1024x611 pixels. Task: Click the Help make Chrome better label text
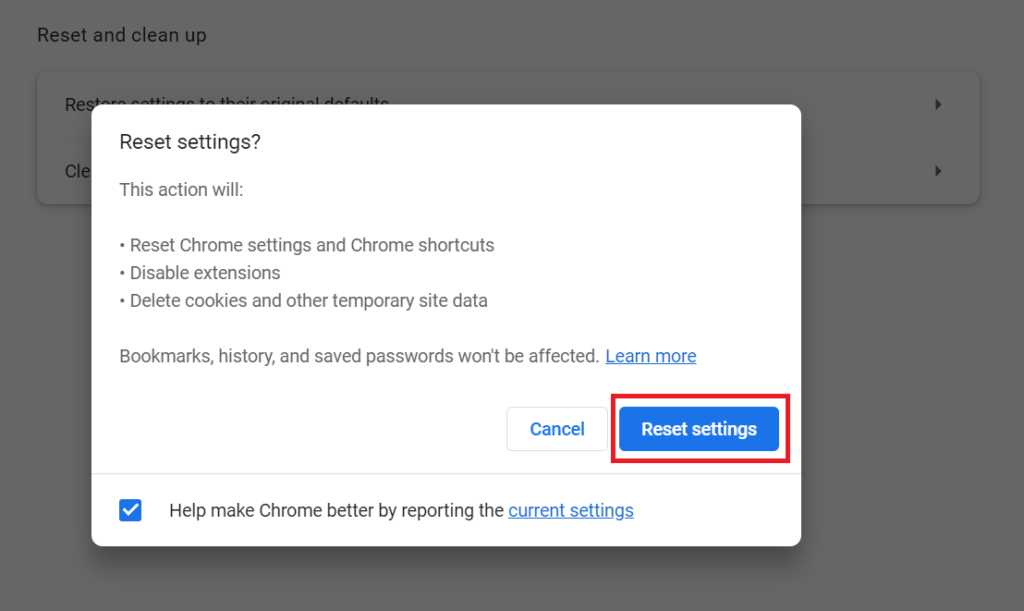click(x=336, y=510)
